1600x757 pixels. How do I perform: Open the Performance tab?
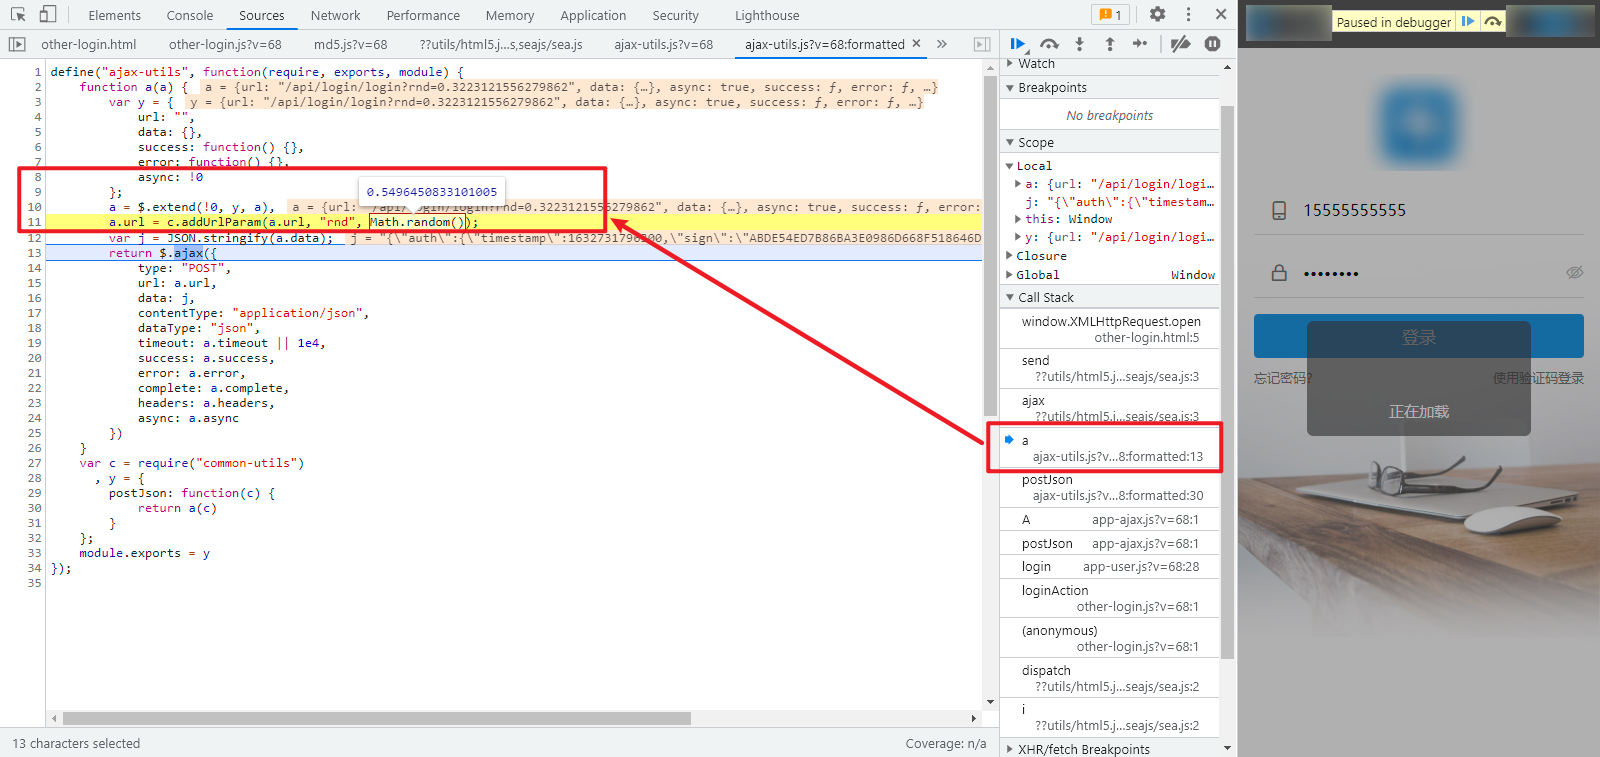pyautogui.click(x=423, y=15)
